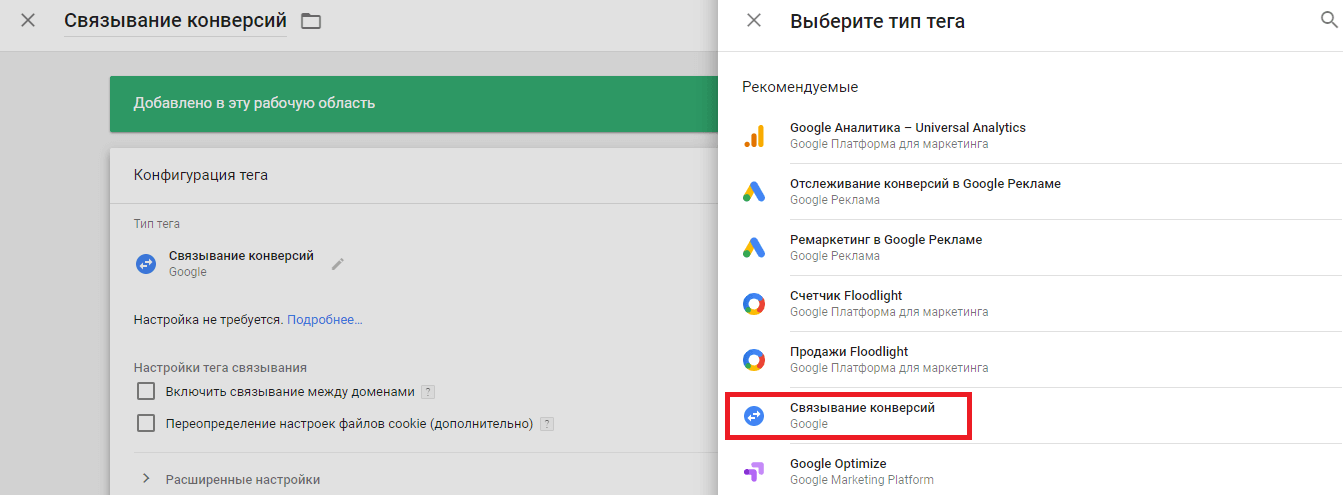
Task: Click the Google Optimize purple icon
Action: click(754, 472)
